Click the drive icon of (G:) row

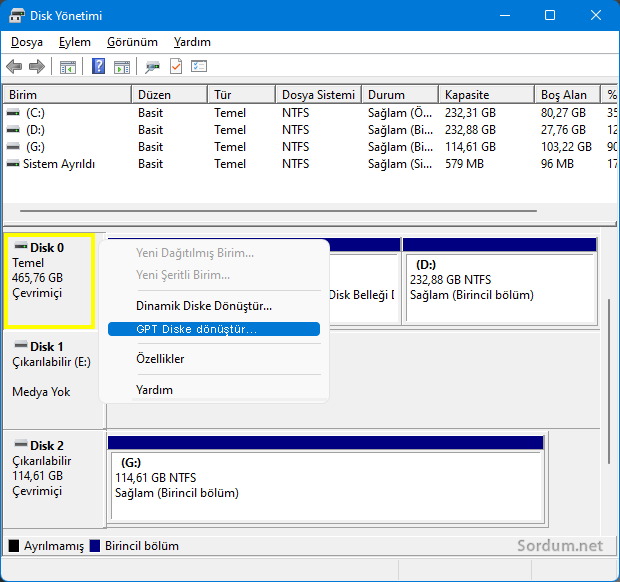(13, 147)
